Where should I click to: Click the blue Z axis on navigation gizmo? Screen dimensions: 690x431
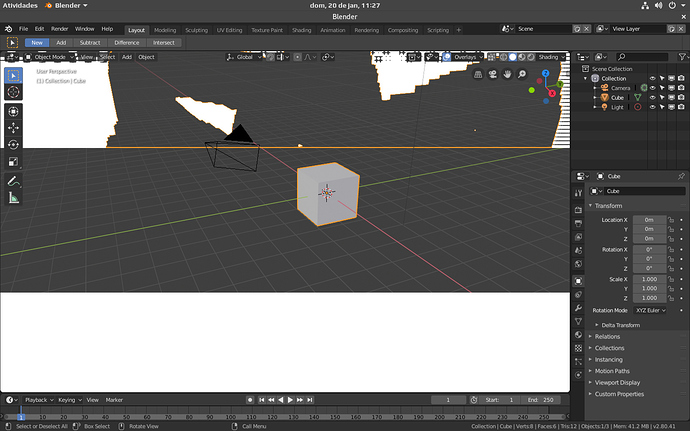[546, 73]
